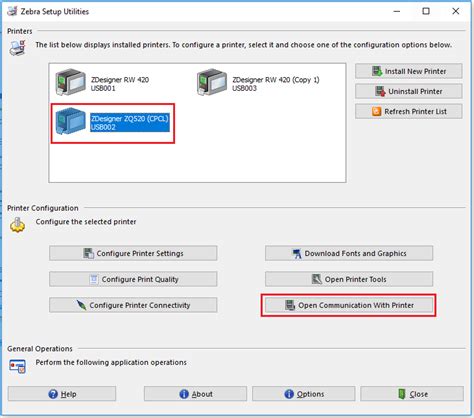The height and width of the screenshot is (418, 474).
Task: Click the Printer Configuration heading
Action: [x=43, y=208]
